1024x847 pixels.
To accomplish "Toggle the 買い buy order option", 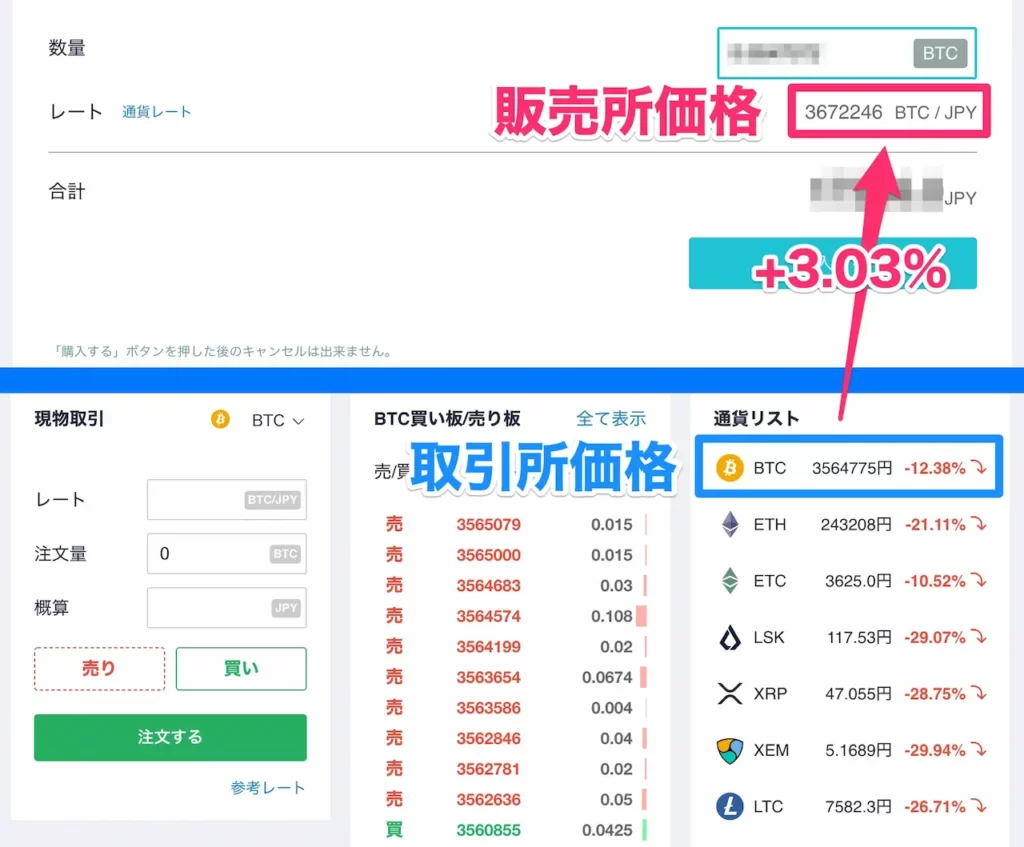I will (241, 668).
